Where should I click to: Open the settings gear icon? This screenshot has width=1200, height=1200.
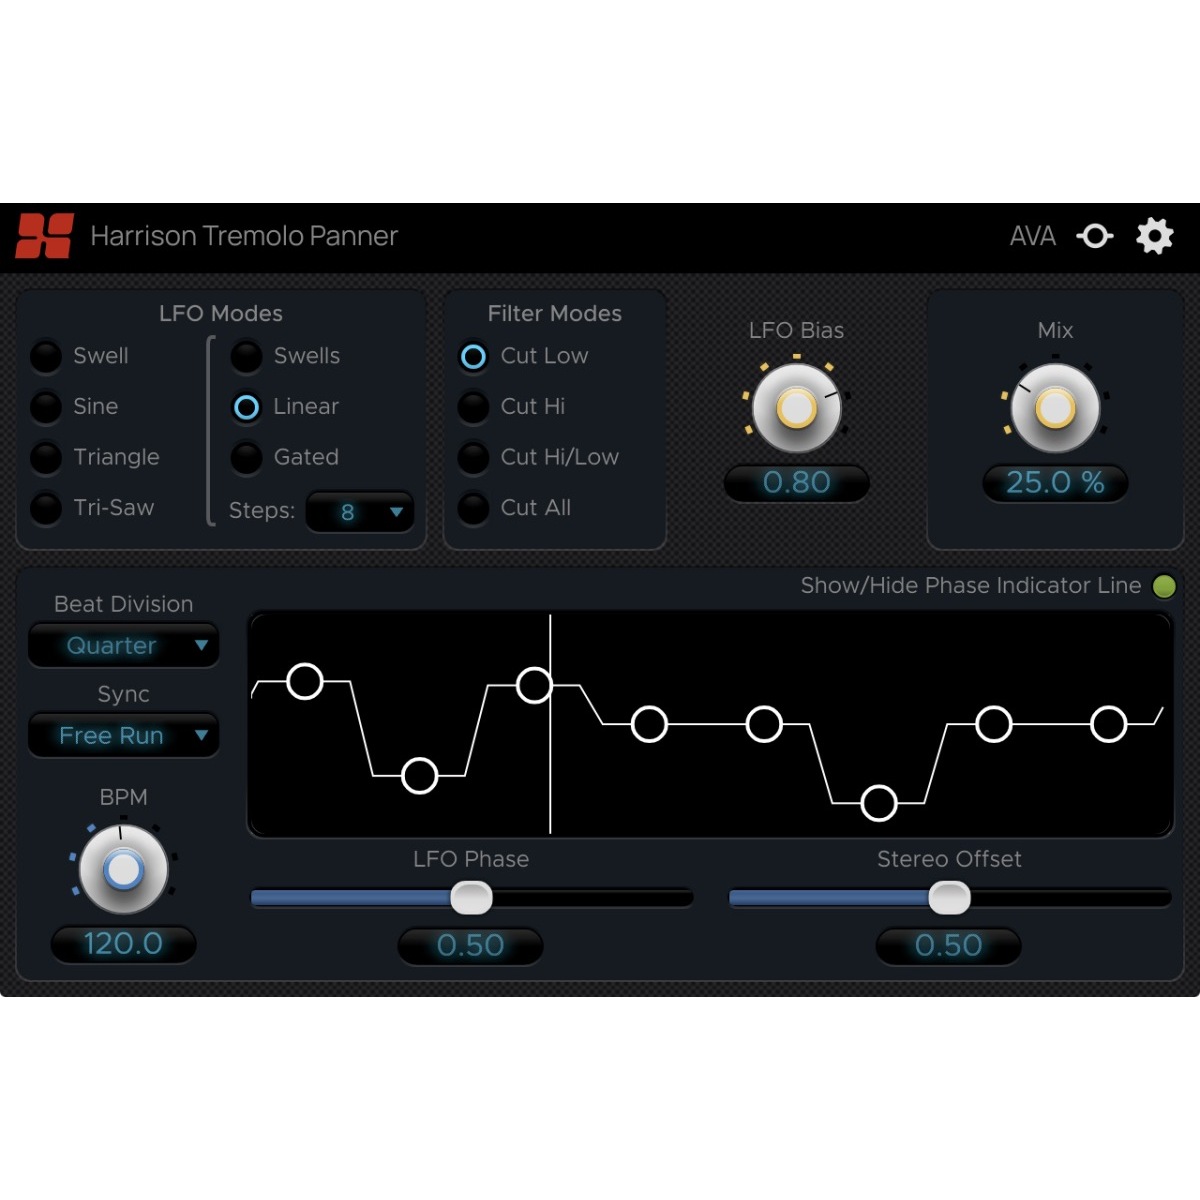1155,236
